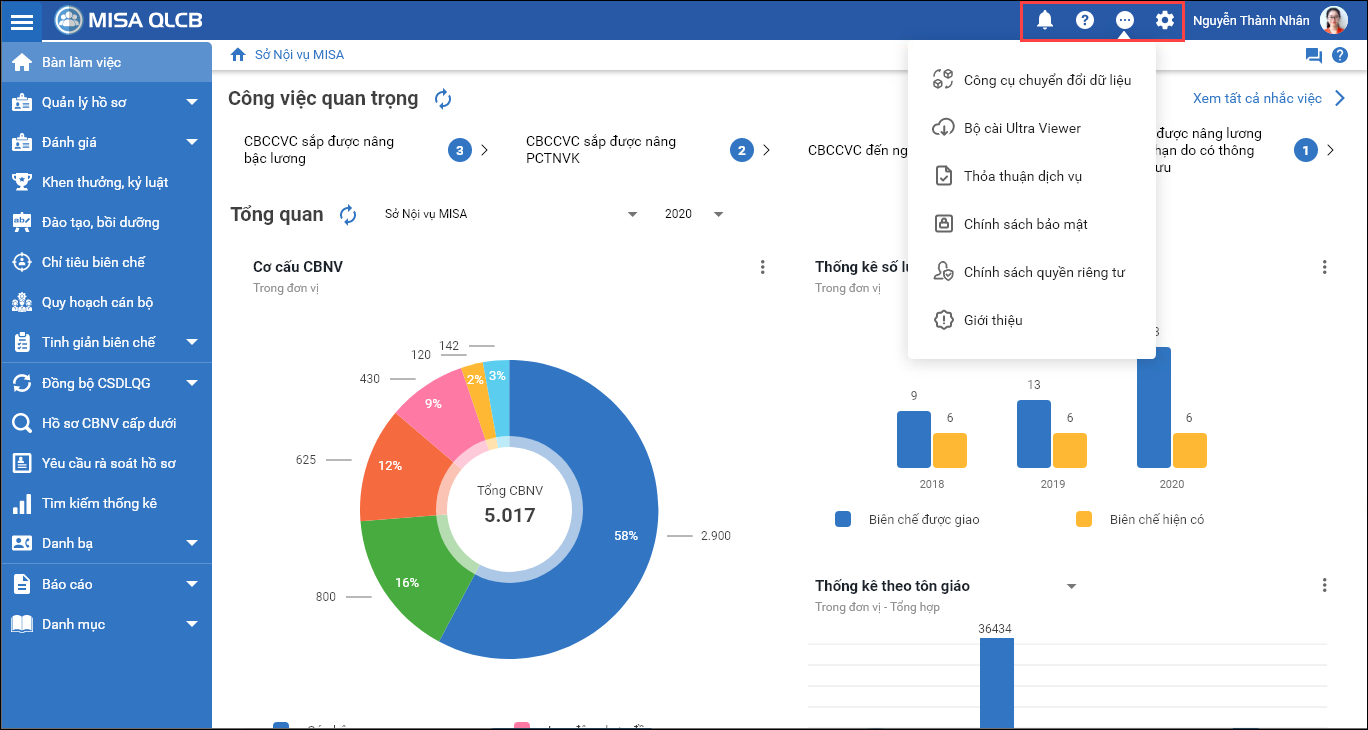Open the Sở Nội vụ MISA unit dropdown

[511, 214]
